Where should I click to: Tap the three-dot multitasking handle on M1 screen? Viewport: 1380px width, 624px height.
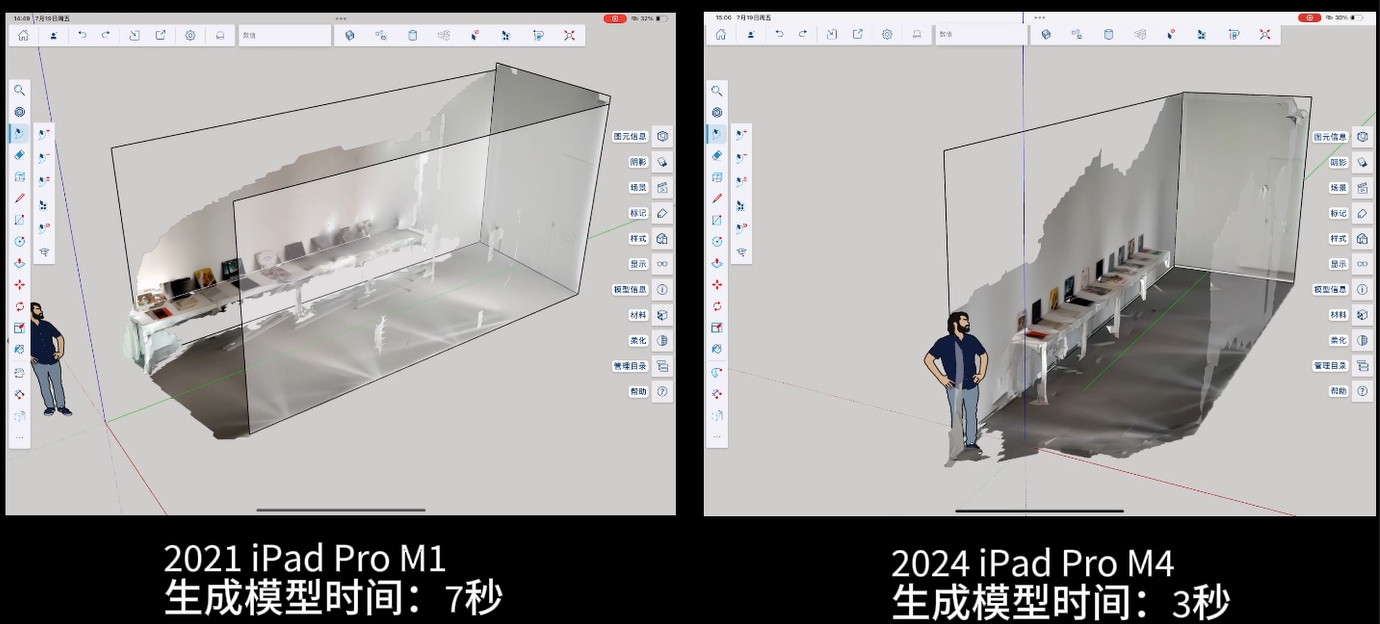(341, 18)
